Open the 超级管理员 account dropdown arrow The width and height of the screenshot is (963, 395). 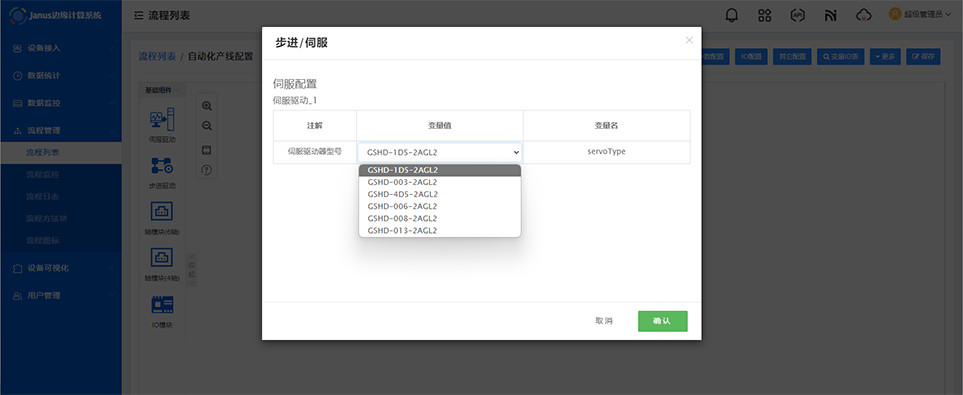coord(949,14)
